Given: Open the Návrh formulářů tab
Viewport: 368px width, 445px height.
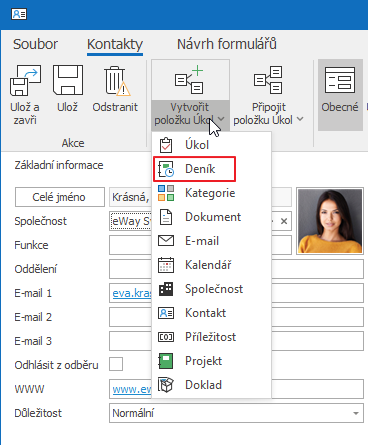Looking at the screenshot, I should pos(227,44).
